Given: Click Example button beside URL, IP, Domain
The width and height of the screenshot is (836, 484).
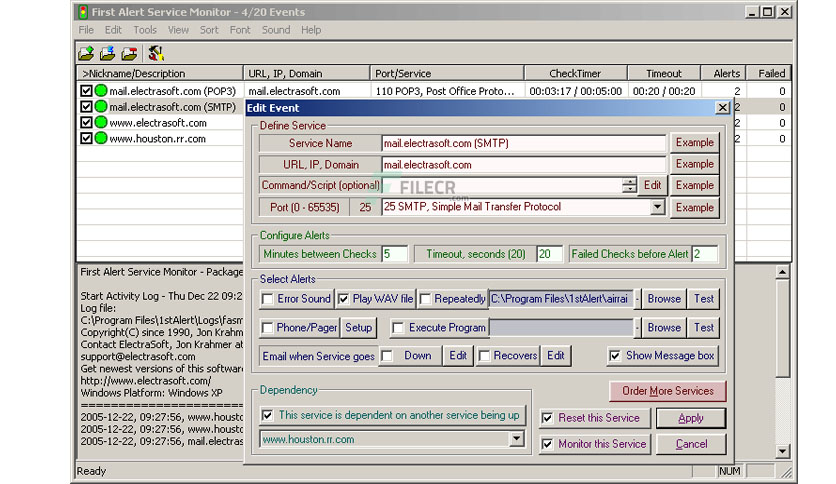Looking at the screenshot, I should click(694, 164).
